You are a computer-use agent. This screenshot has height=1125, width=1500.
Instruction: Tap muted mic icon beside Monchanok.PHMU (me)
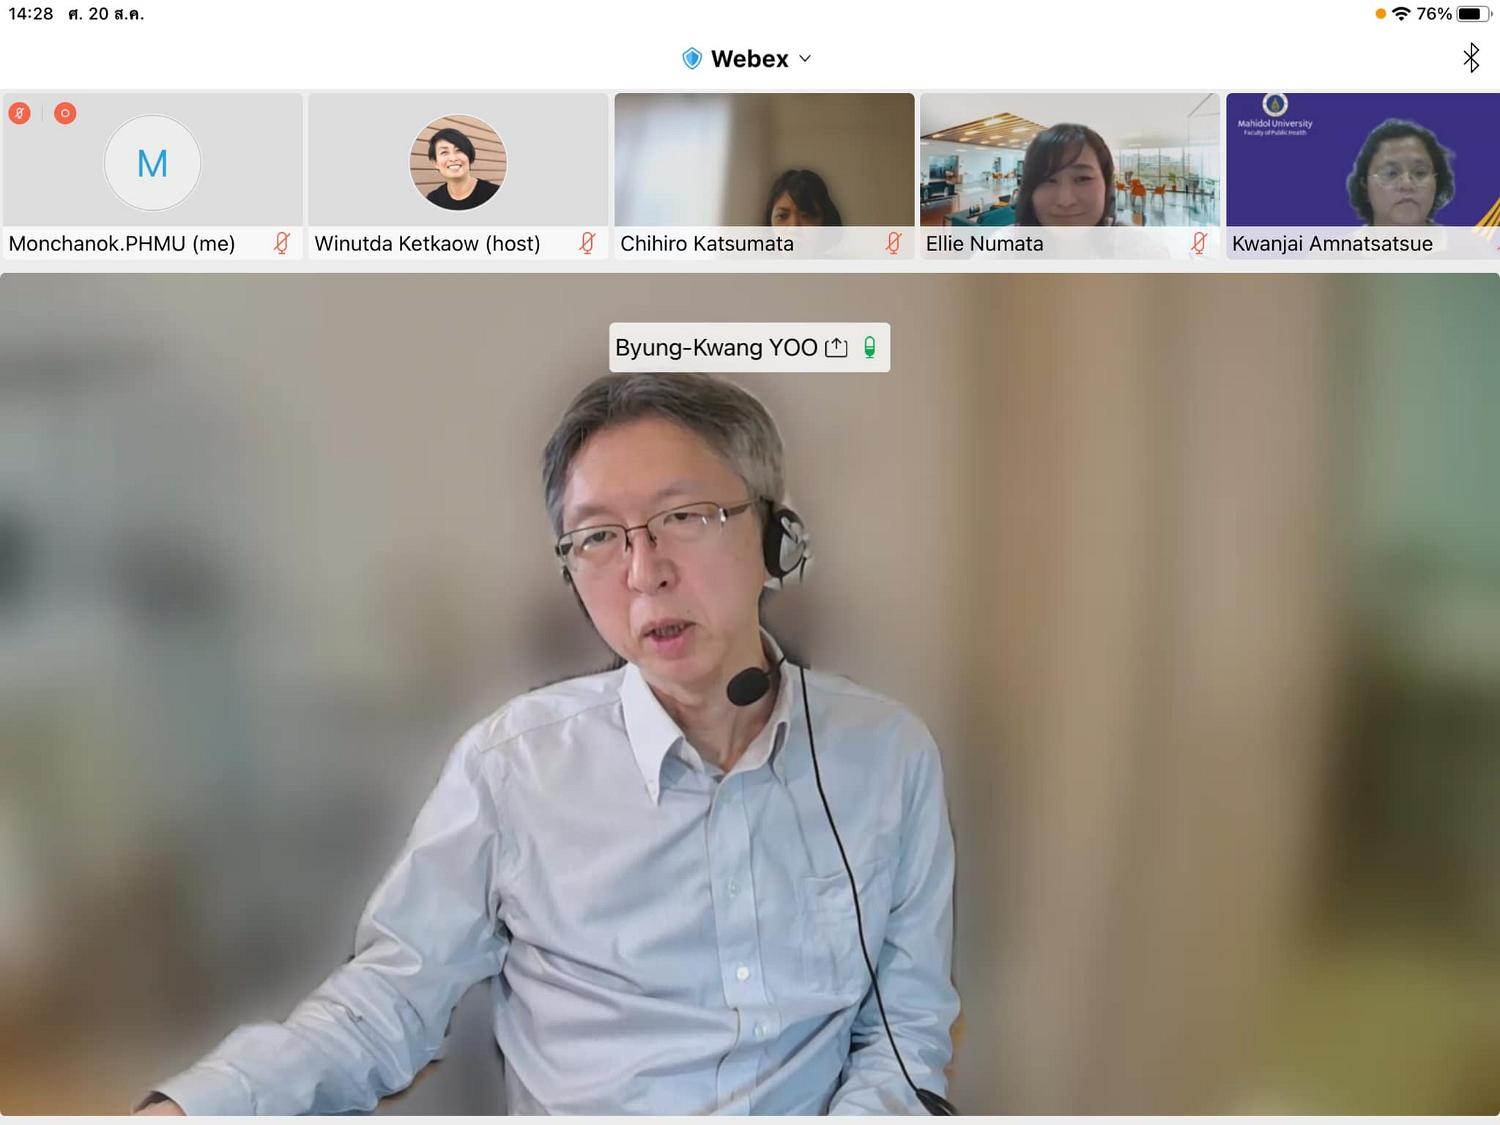click(282, 243)
